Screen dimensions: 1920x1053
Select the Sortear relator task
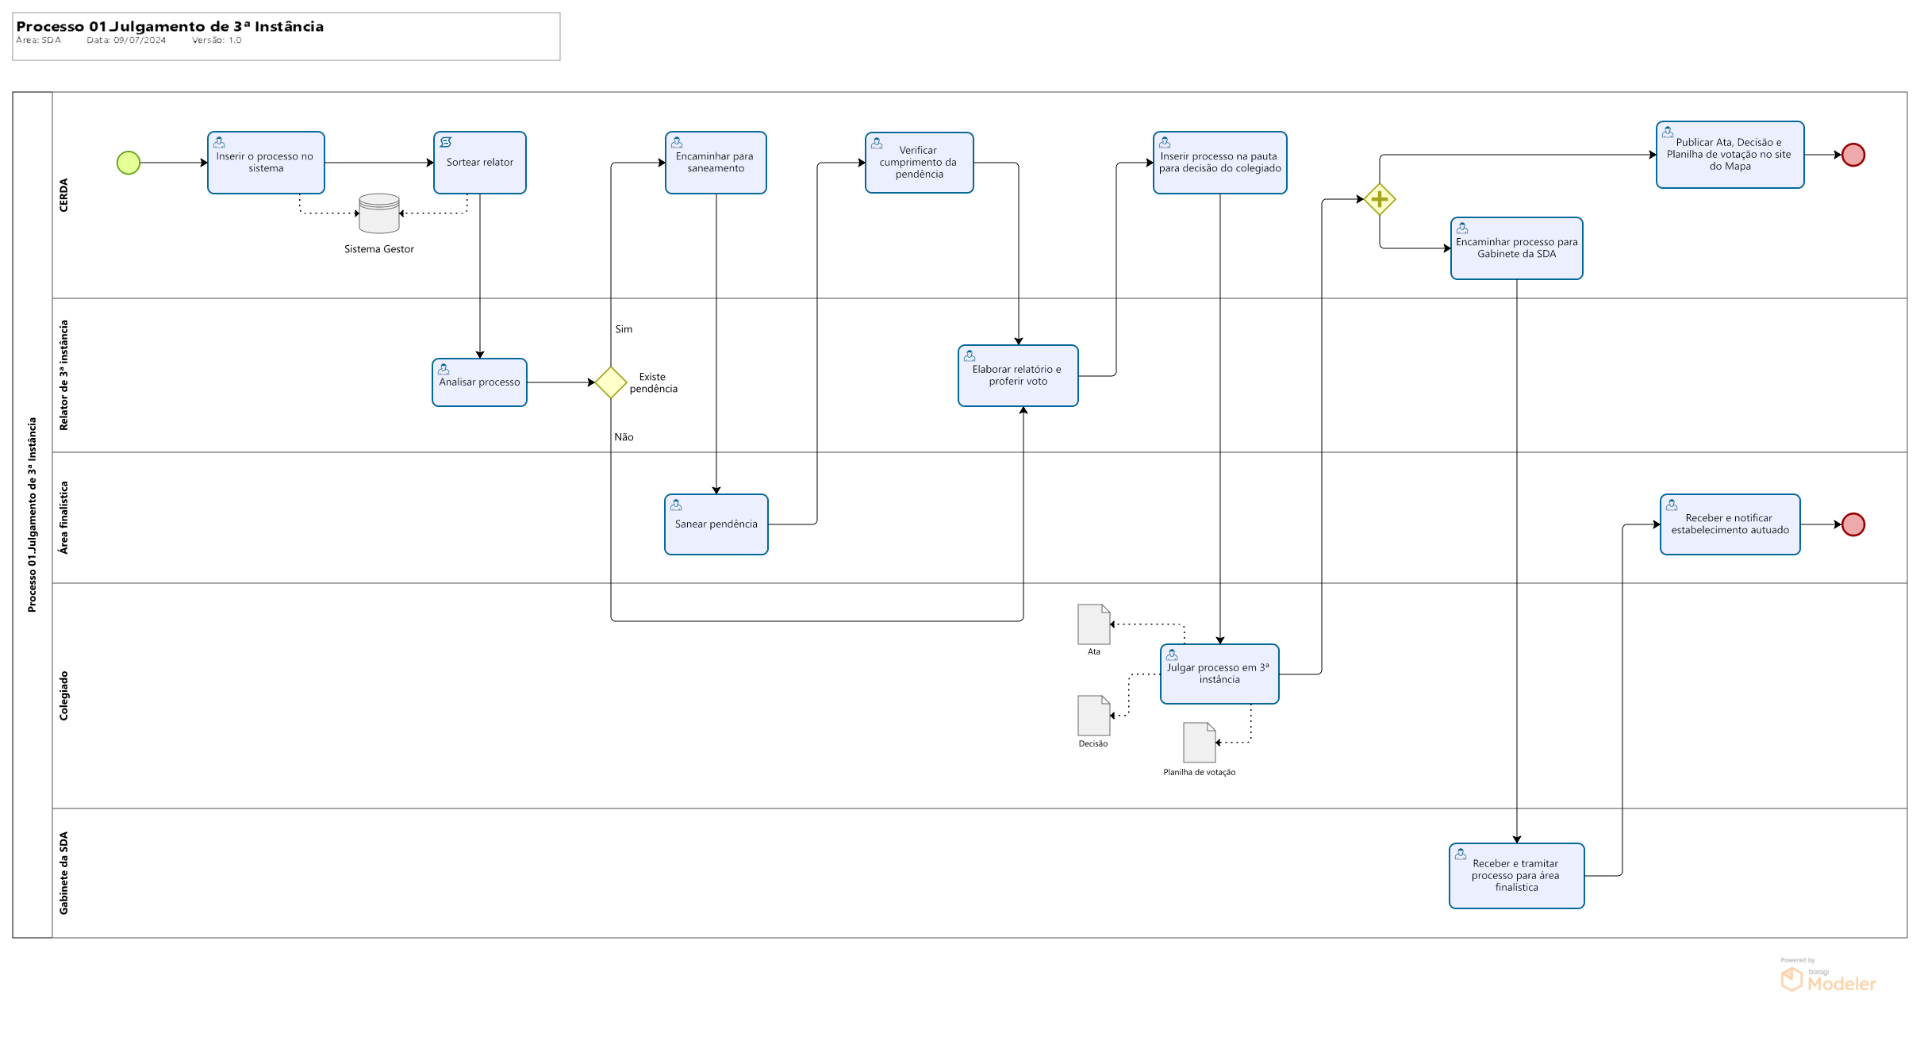pos(480,163)
